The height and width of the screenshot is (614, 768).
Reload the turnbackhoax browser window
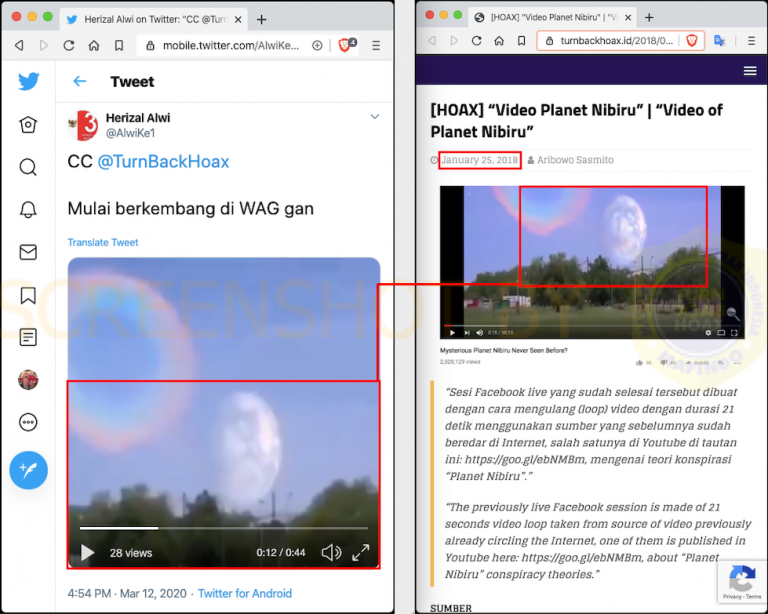477,41
